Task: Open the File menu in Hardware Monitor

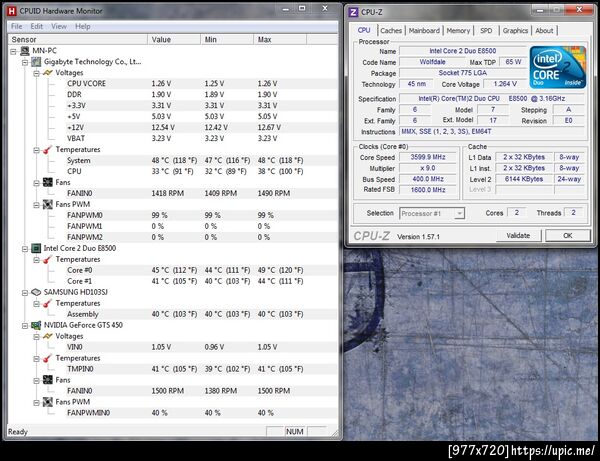Action: [16, 26]
